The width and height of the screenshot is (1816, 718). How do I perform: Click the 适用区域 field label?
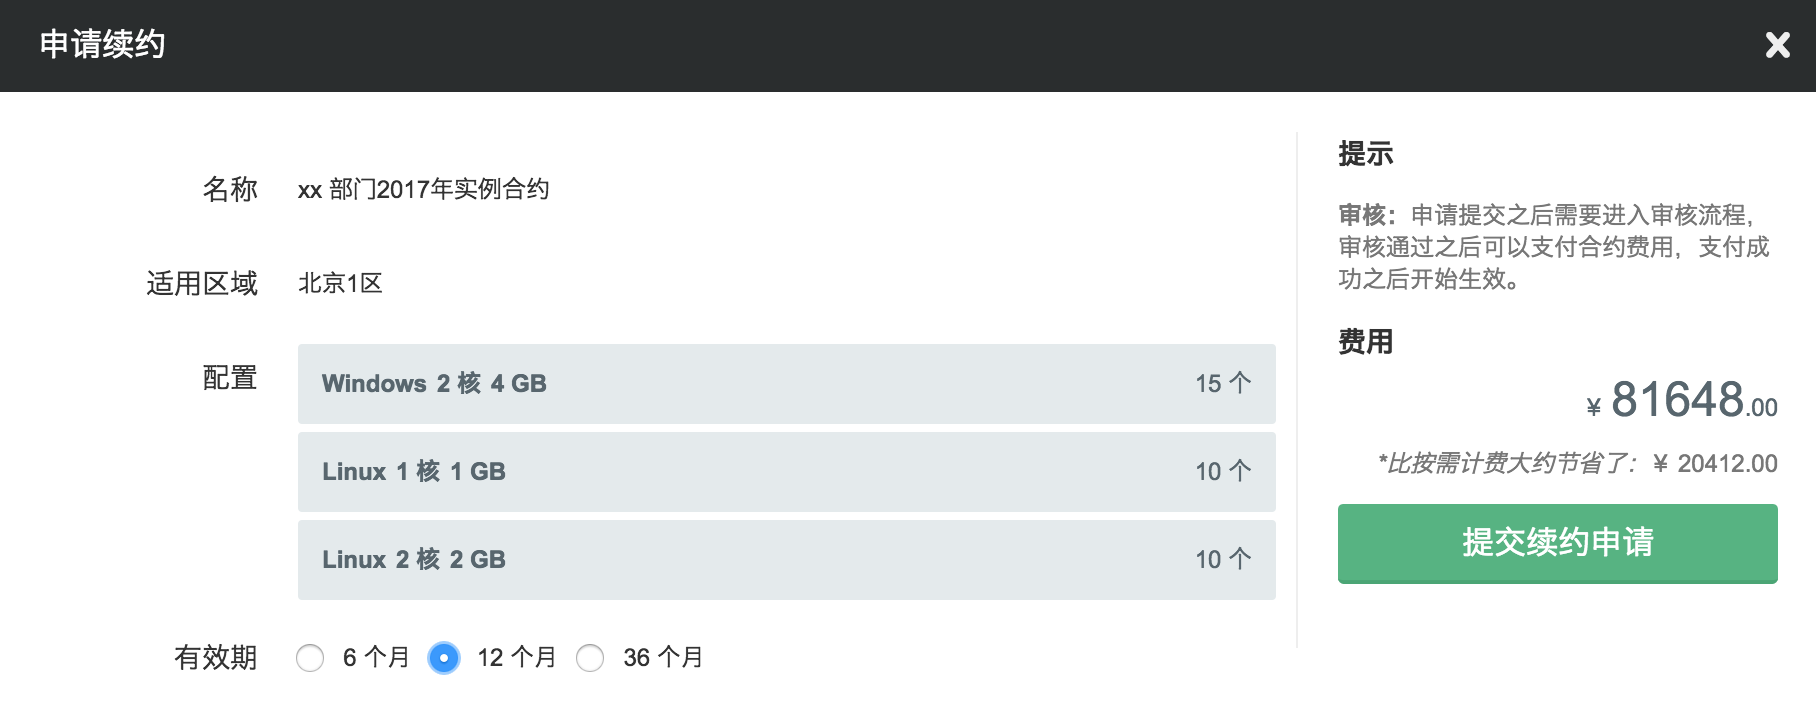point(201,284)
